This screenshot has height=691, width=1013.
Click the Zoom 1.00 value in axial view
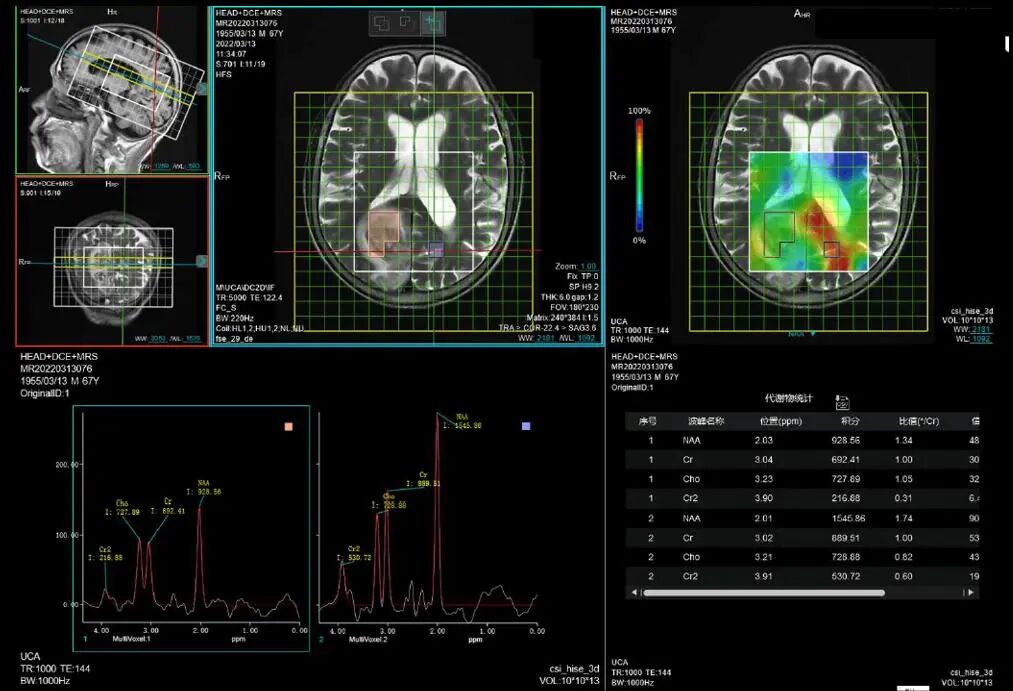[x=589, y=266]
